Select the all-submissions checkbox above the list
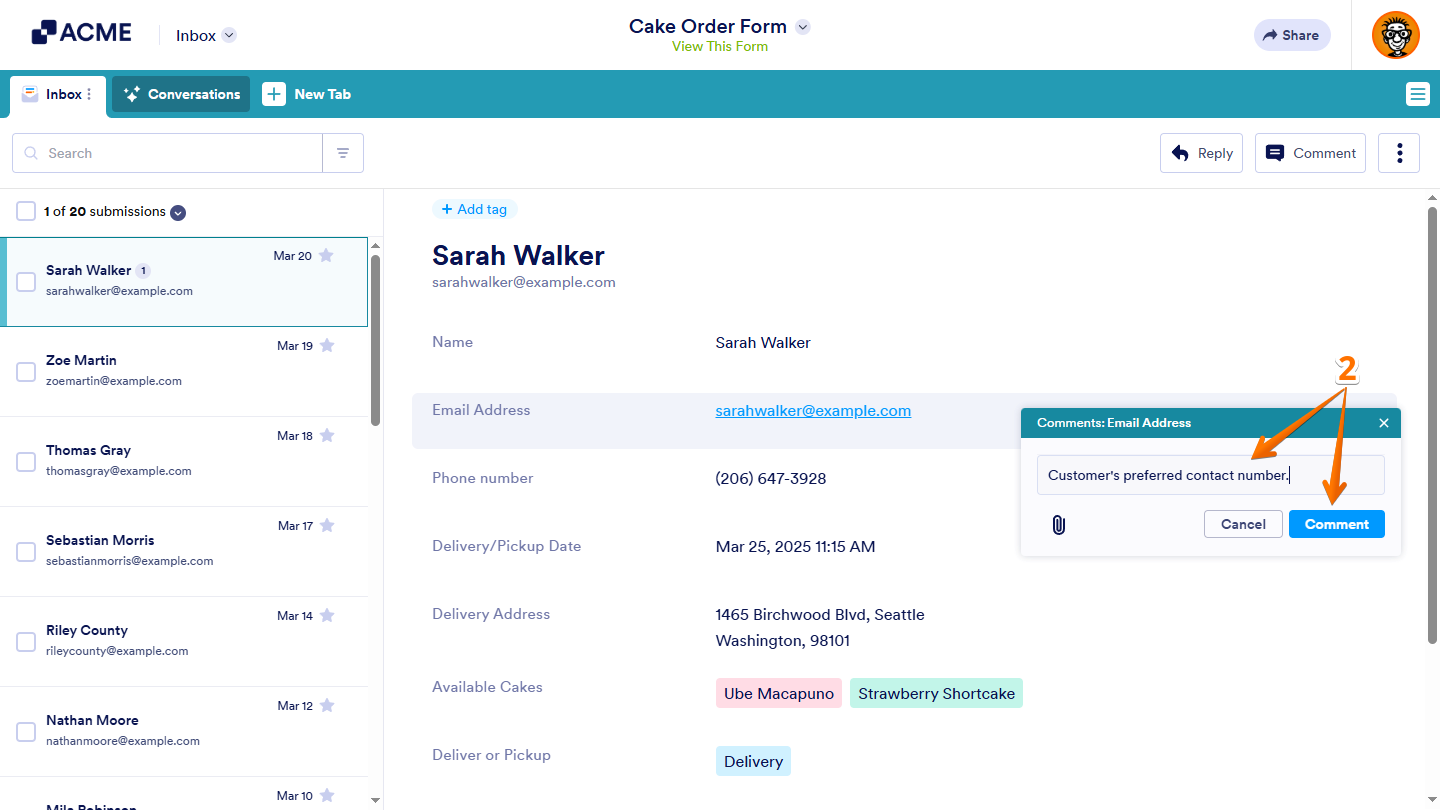This screenshot has width=1440, height=810. tap(25, 211)
